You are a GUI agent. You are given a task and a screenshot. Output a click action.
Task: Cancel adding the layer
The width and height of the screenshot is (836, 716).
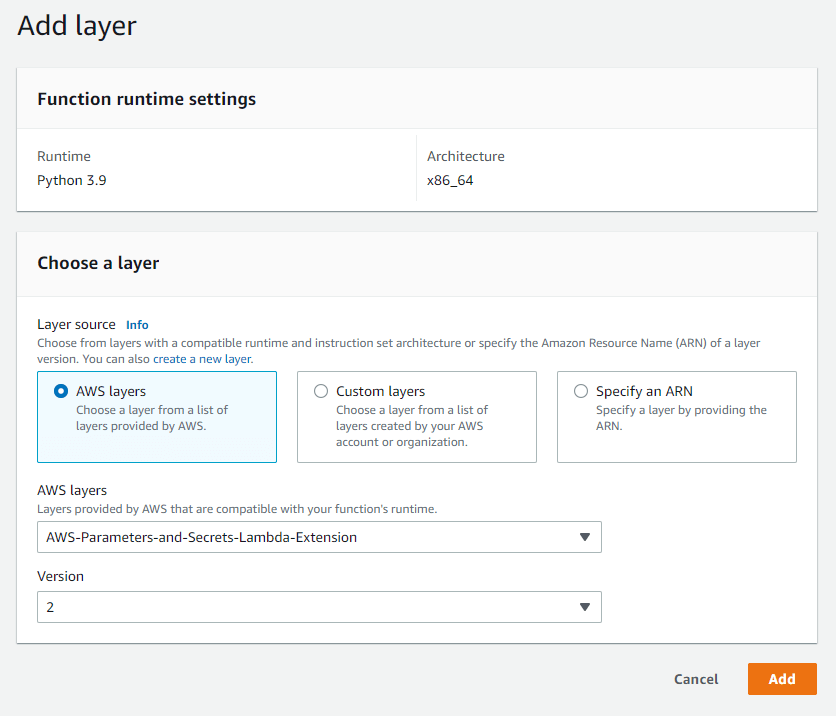(695, 679)
